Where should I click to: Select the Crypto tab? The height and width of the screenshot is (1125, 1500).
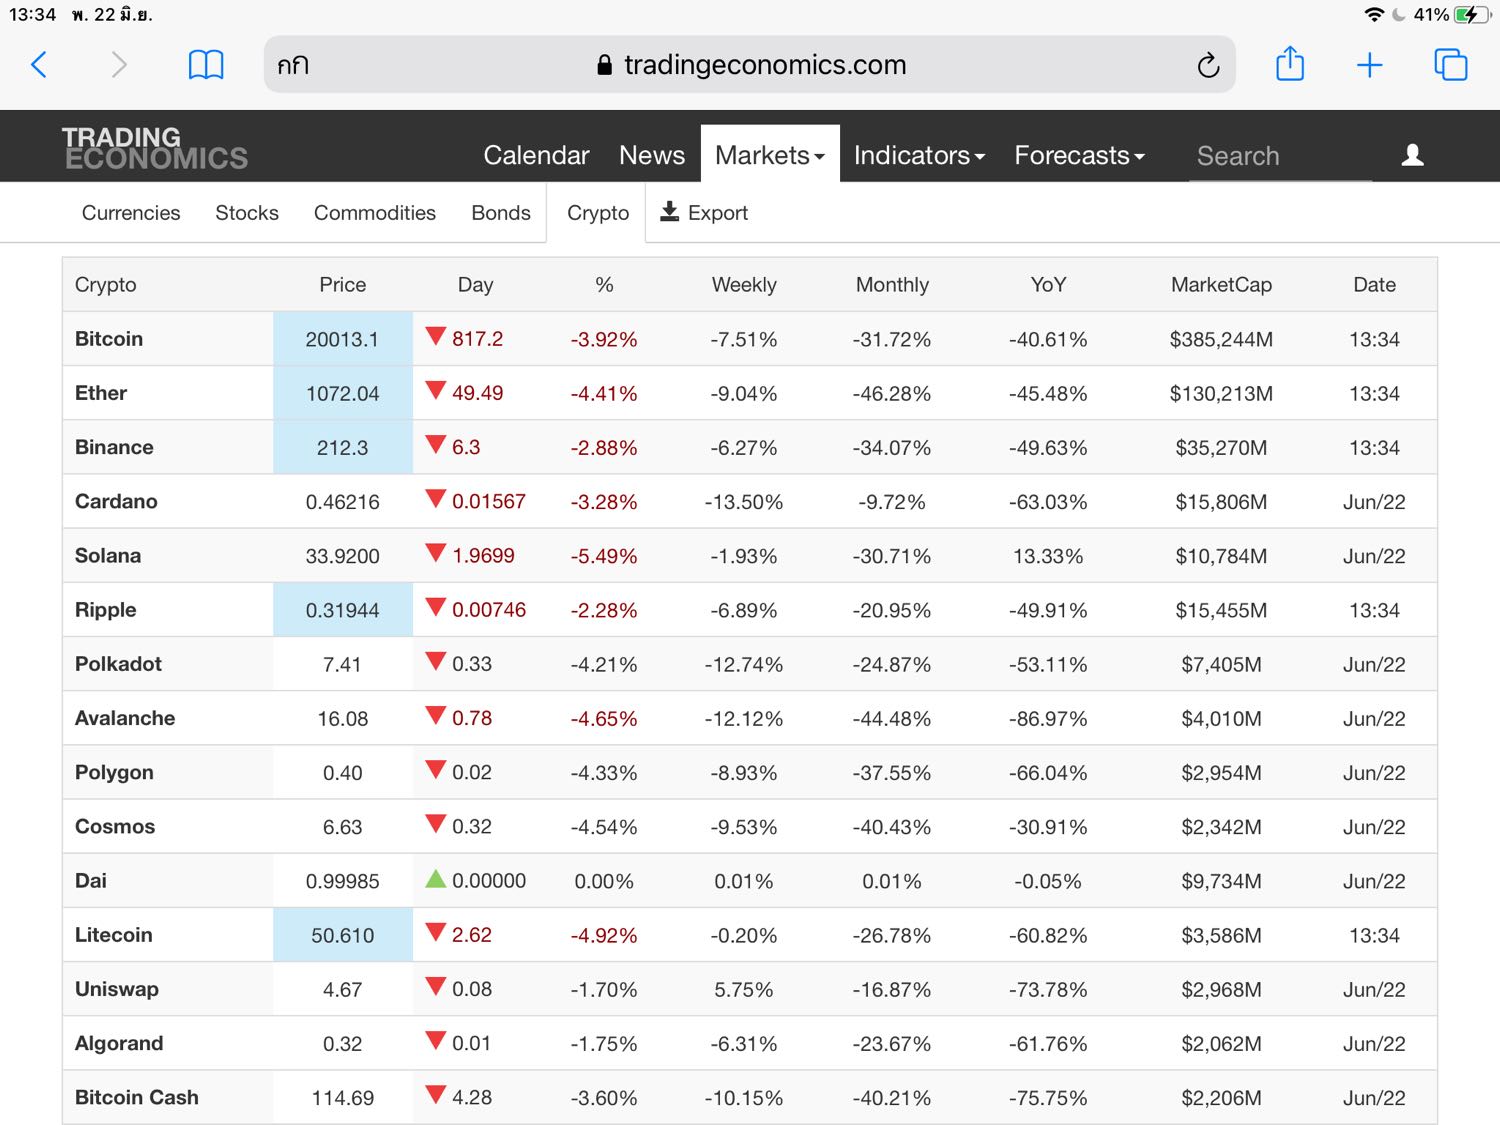click(x=598, y=213)
